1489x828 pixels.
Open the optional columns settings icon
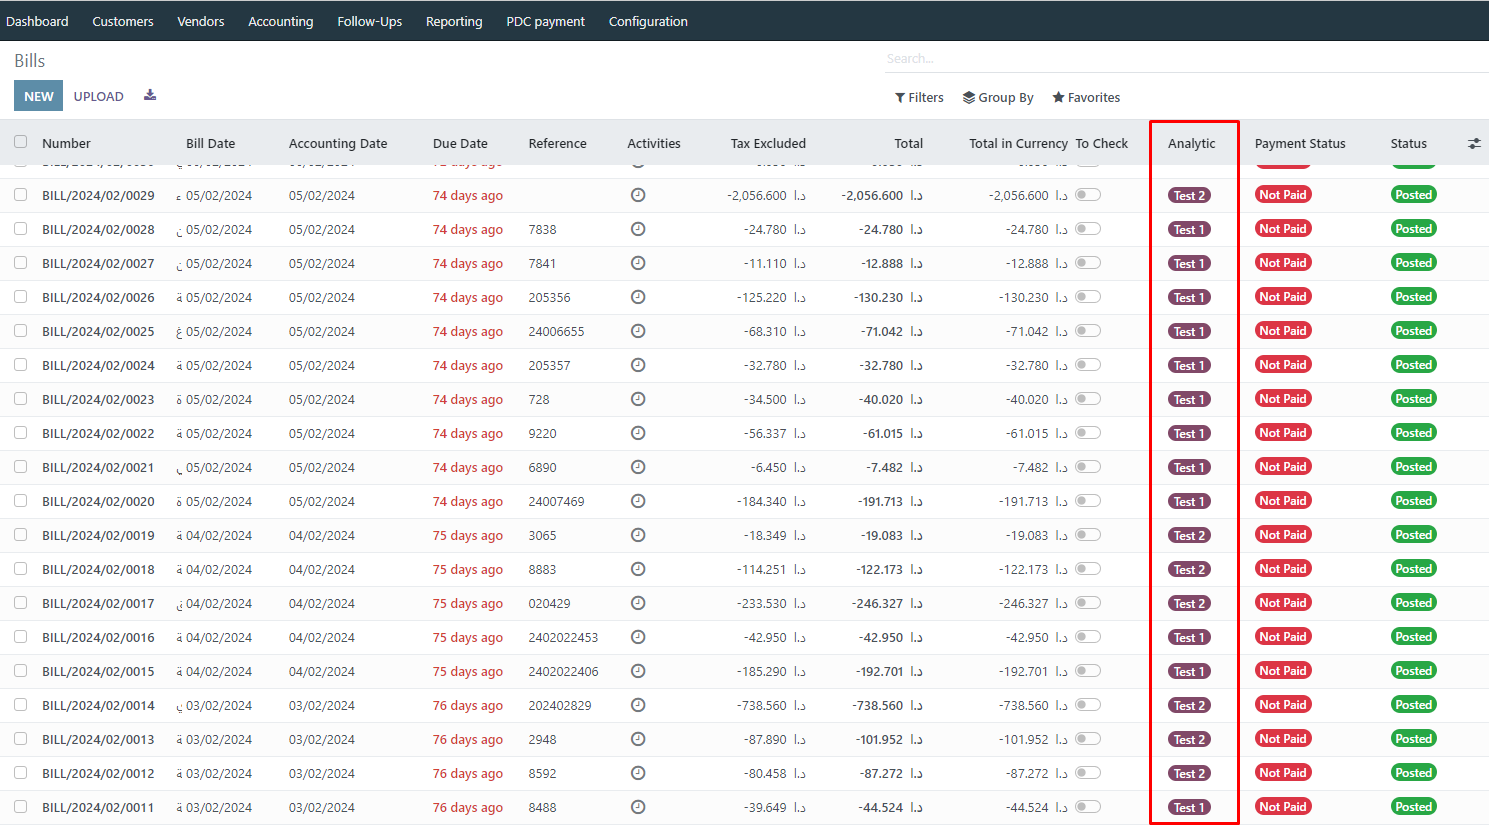[x=1474, y=144]
